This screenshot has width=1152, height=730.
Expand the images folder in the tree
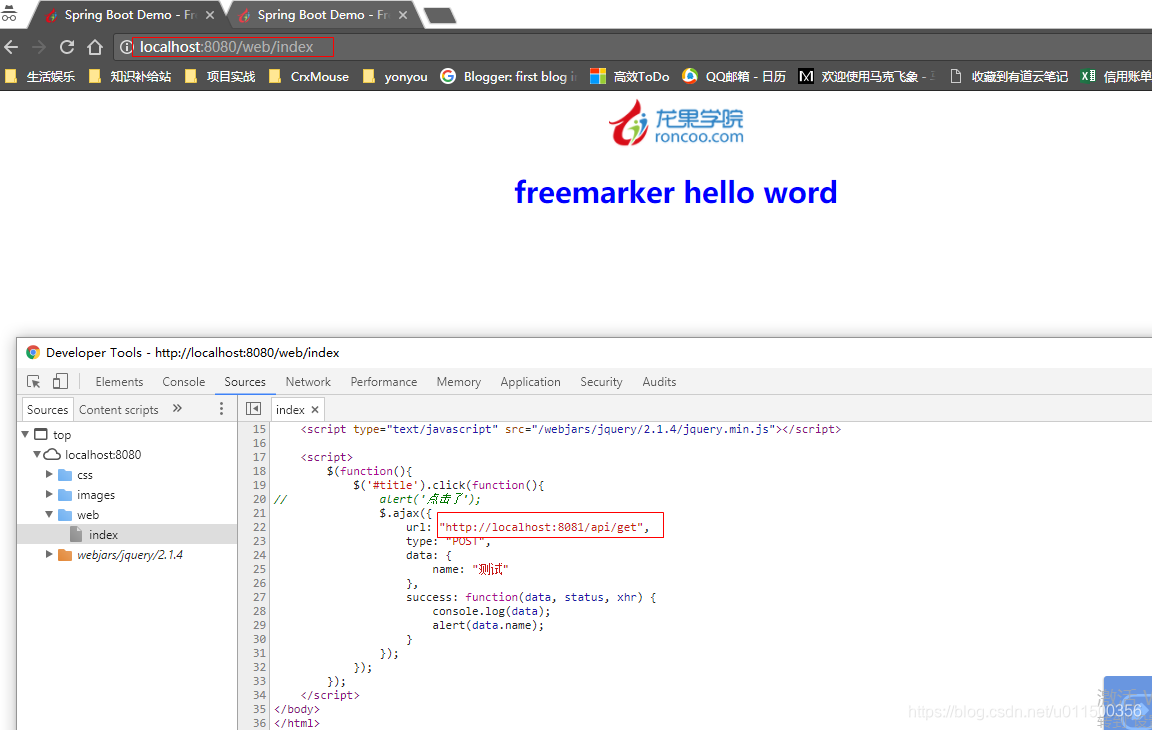pyautogui.click(x=48, y=494)
